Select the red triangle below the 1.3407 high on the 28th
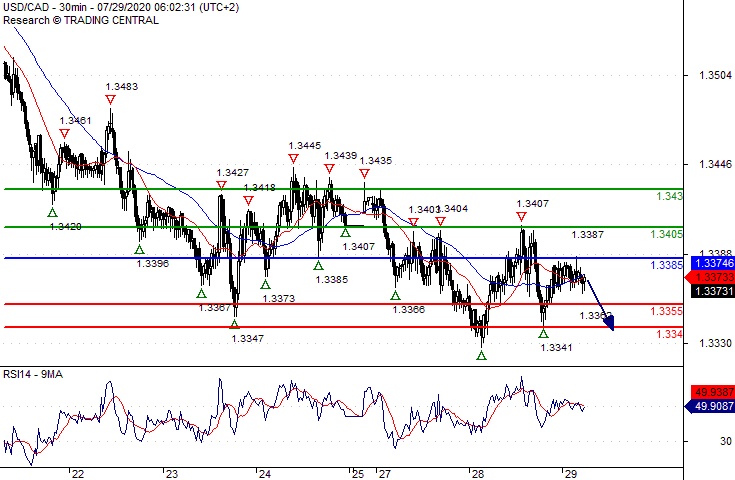The image size is (735, 480). 521,217
